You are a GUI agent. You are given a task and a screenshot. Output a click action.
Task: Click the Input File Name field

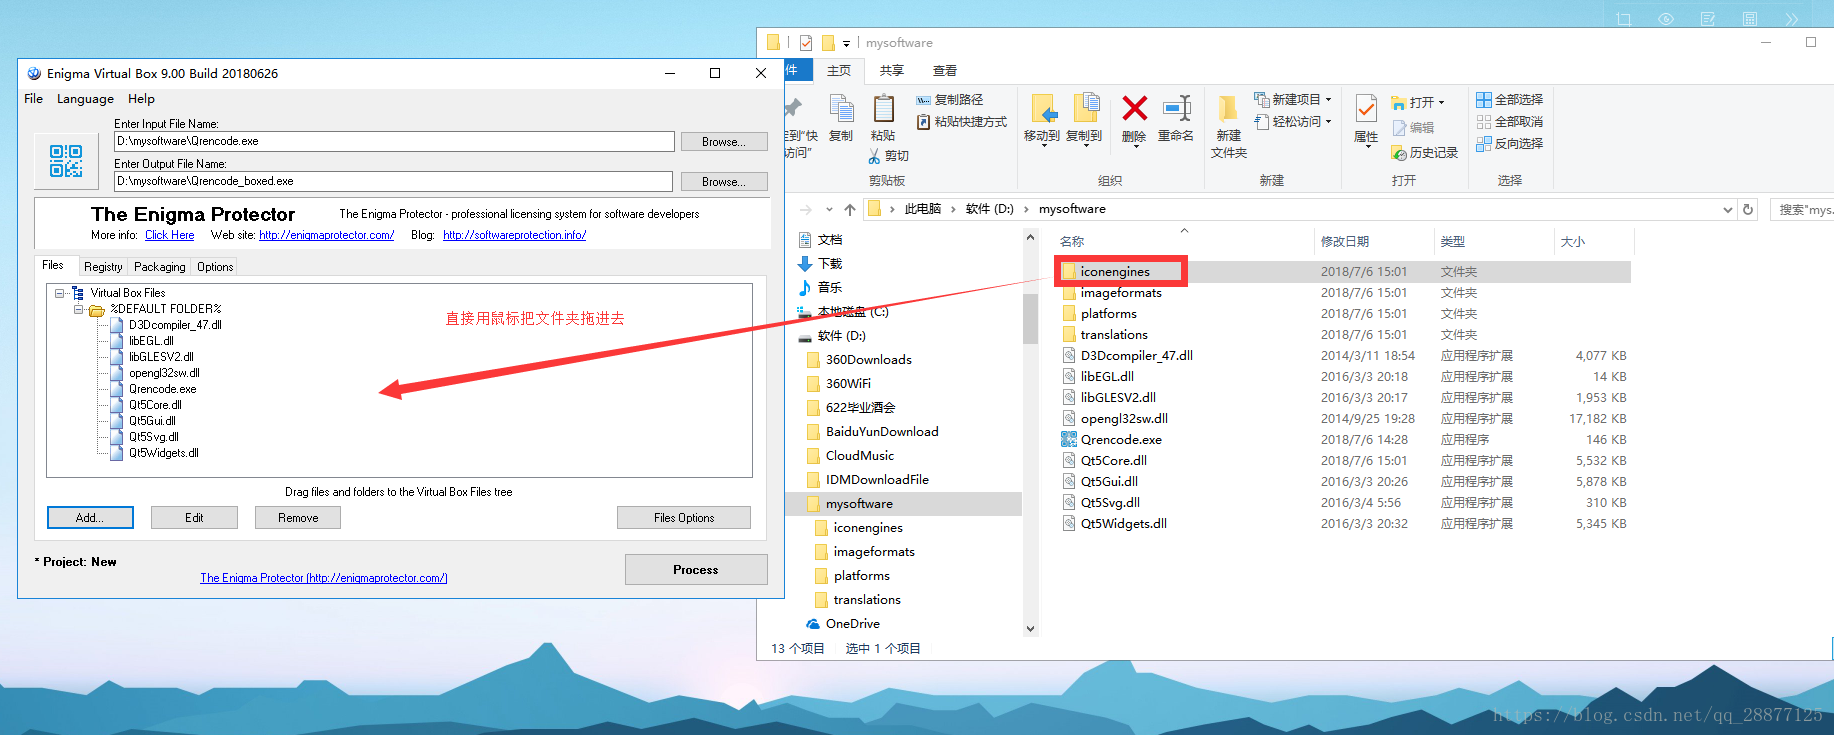coord(394,141)
